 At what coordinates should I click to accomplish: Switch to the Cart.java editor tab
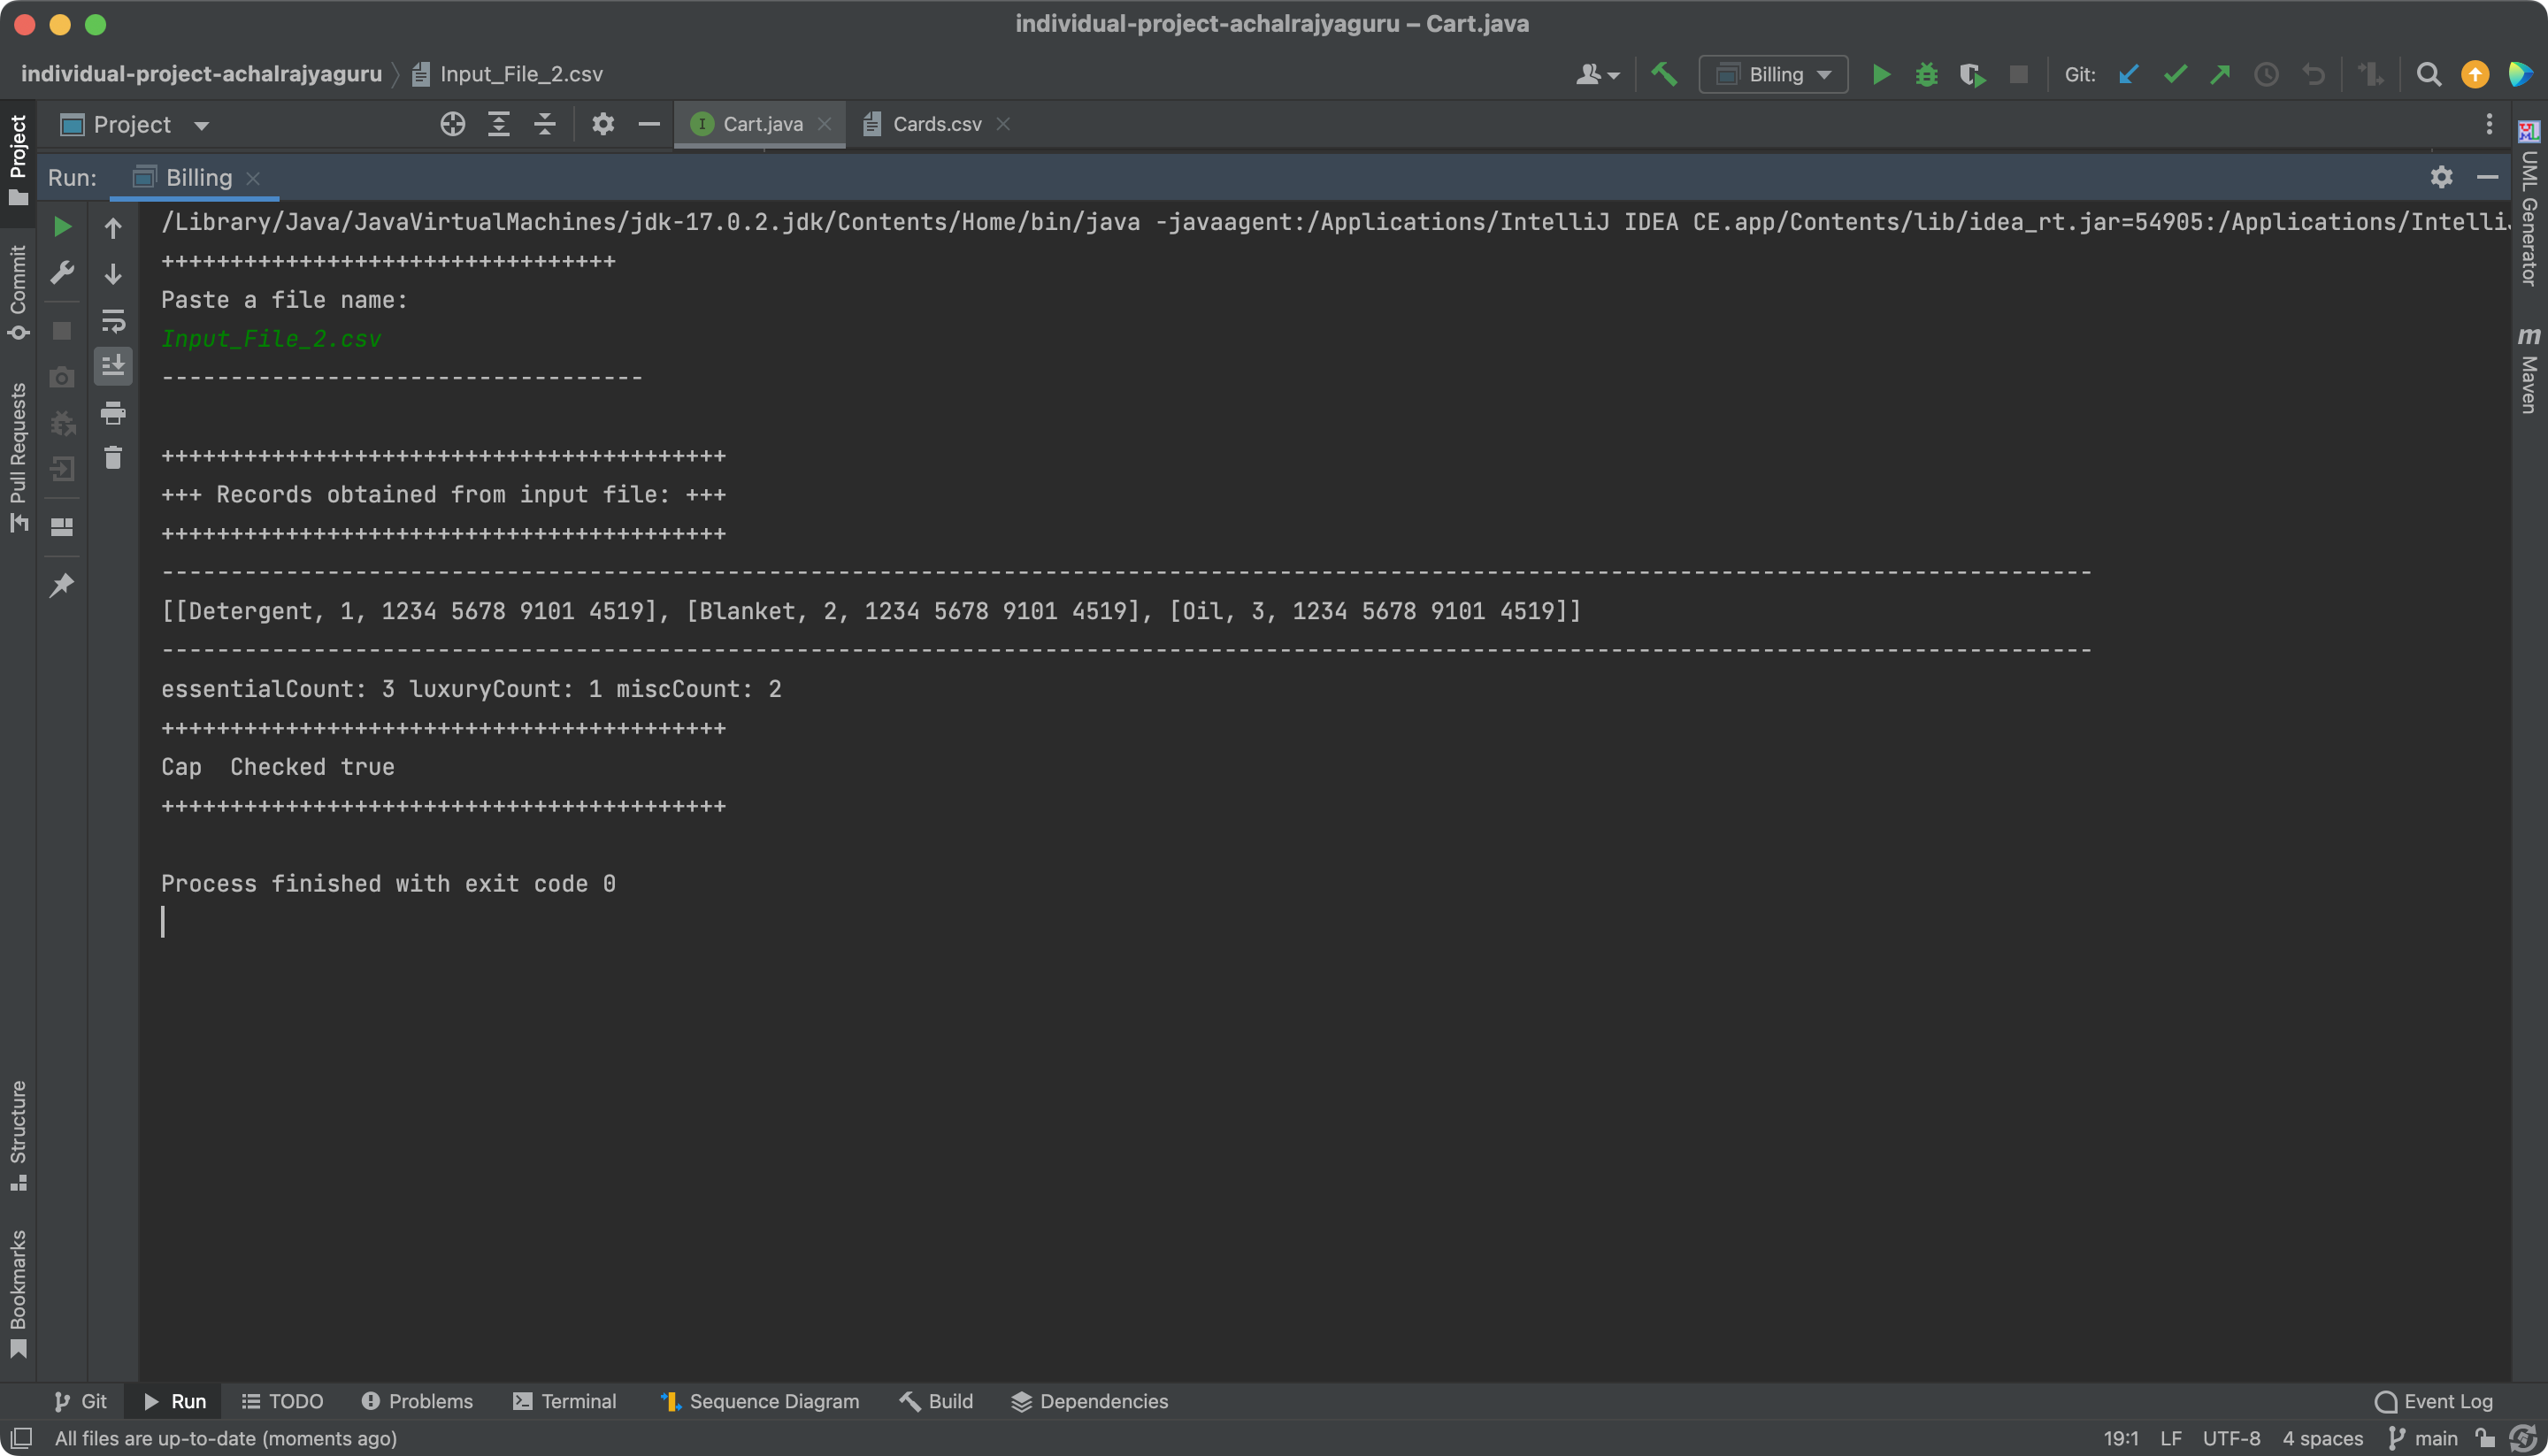(760, 124)
